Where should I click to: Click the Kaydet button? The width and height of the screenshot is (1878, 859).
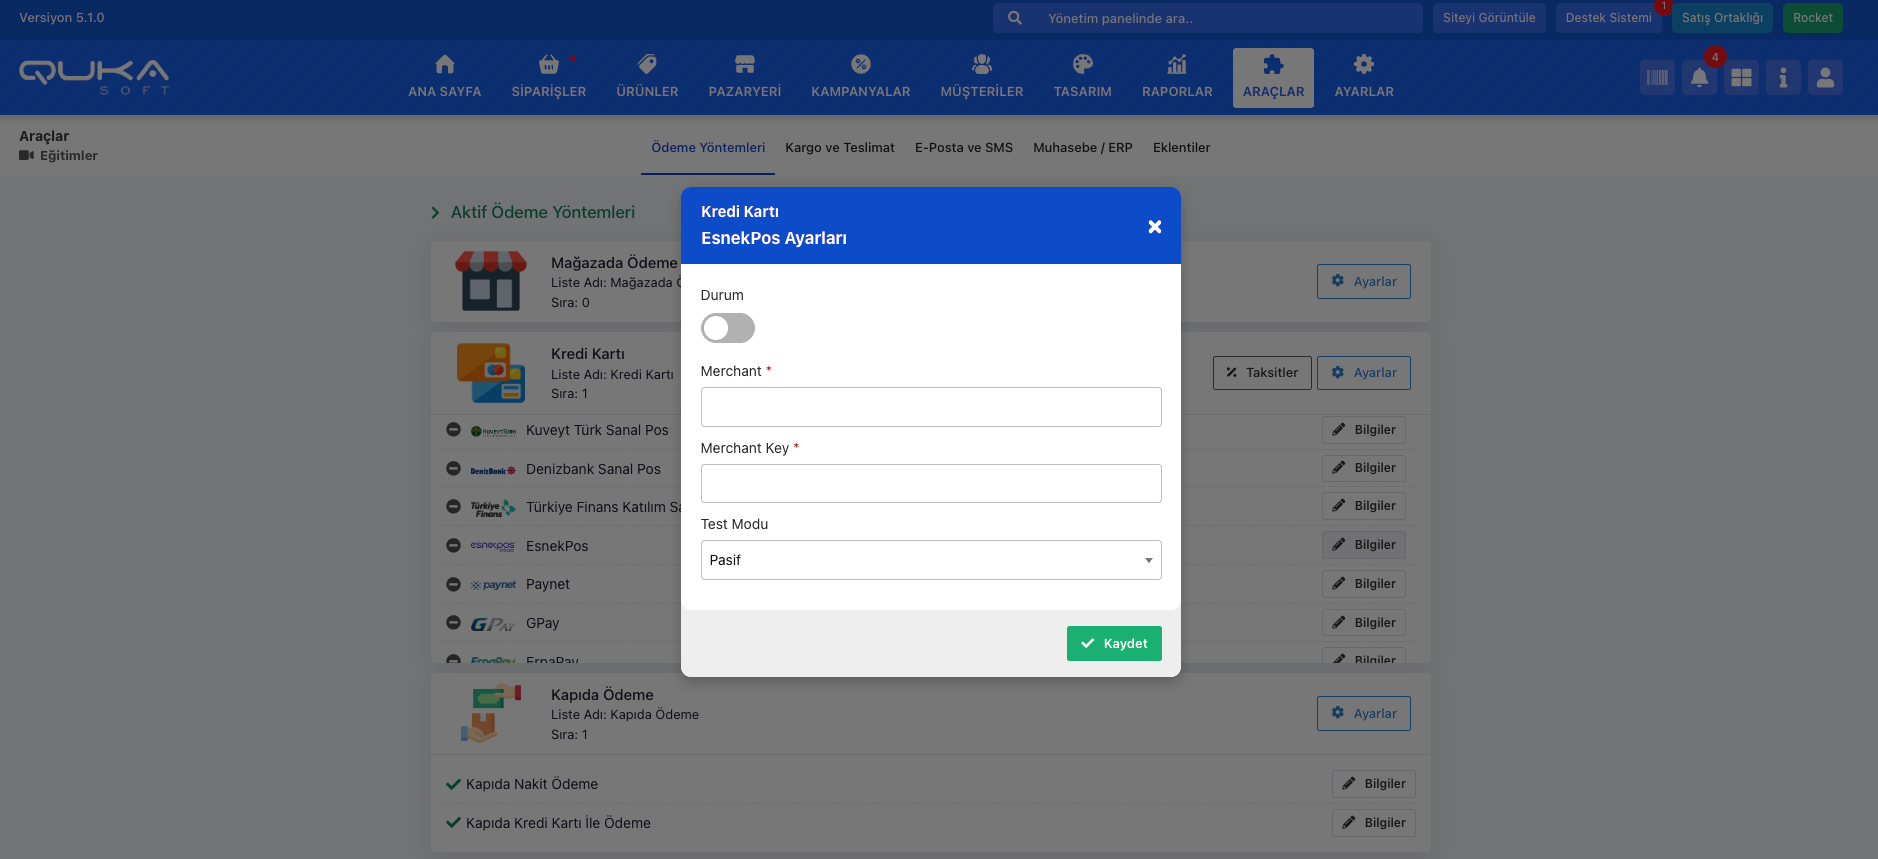pos(1113,644)
